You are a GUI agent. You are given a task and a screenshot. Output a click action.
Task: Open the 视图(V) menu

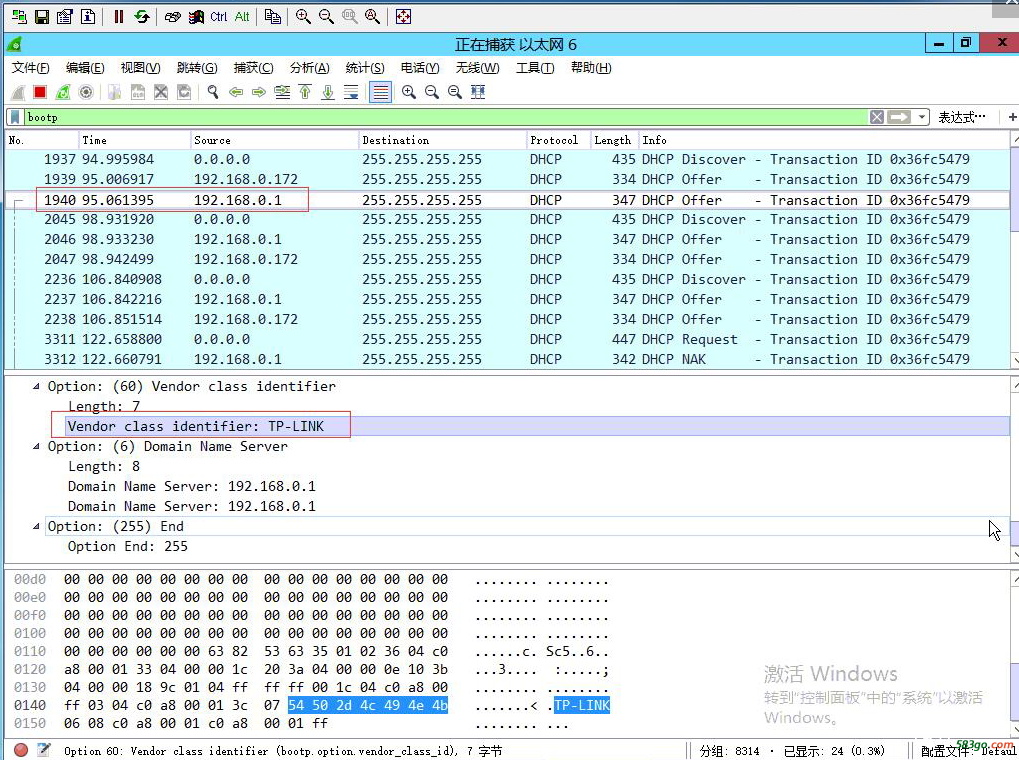pos(140,68)
